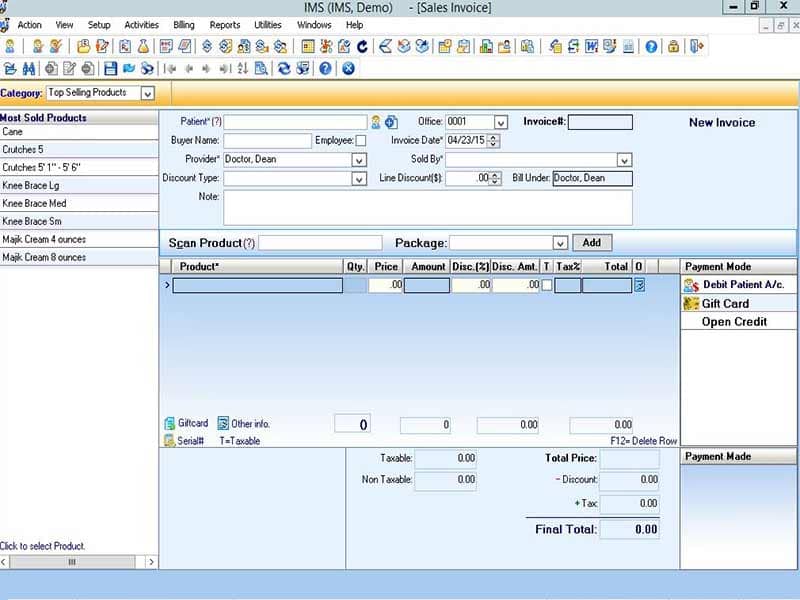Open the Package dropdown arrow
The image size is (800, 600).
[560, 243]
